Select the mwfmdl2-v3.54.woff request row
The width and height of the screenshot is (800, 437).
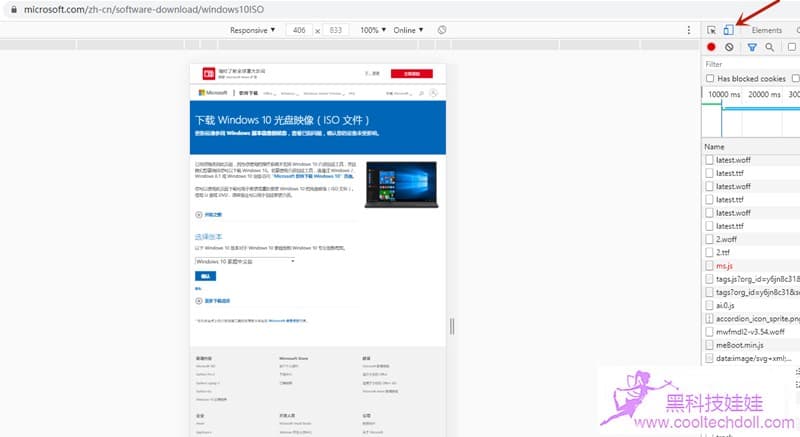coord(751,332)
